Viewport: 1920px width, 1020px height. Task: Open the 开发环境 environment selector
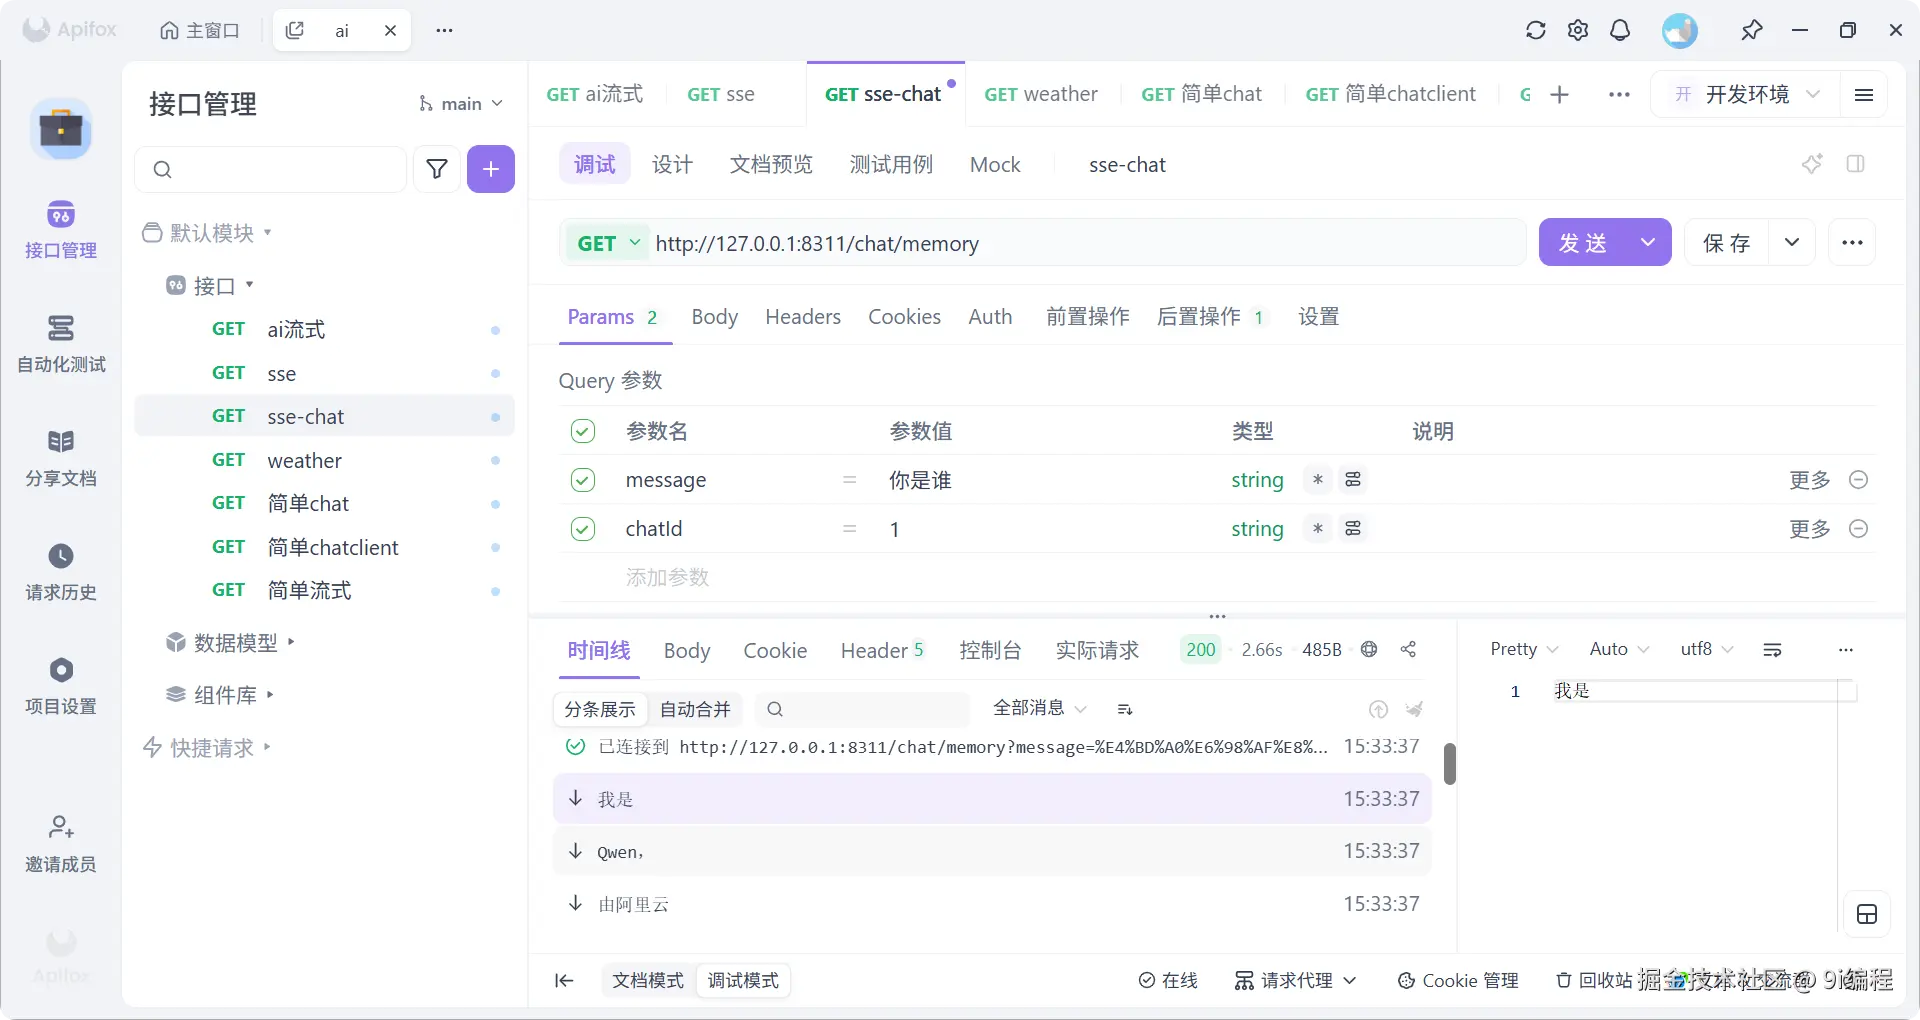coord(1746,94)
